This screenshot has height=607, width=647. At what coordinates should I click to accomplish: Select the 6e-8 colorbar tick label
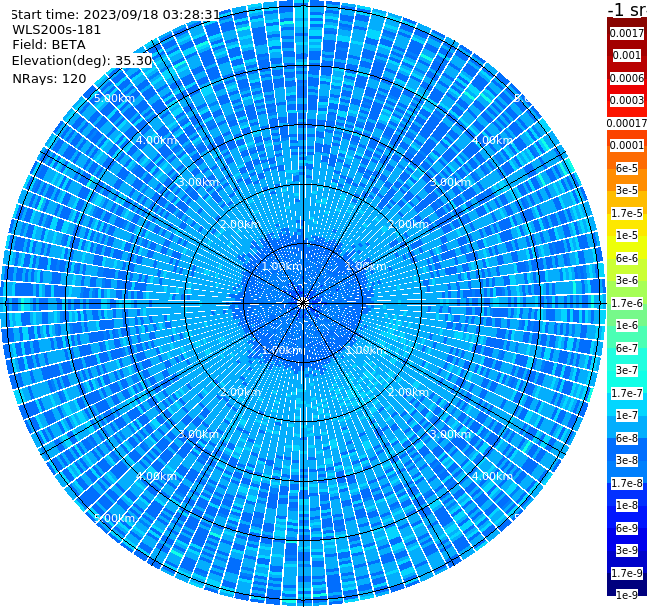pyautogui.click(x=627, y=438)
